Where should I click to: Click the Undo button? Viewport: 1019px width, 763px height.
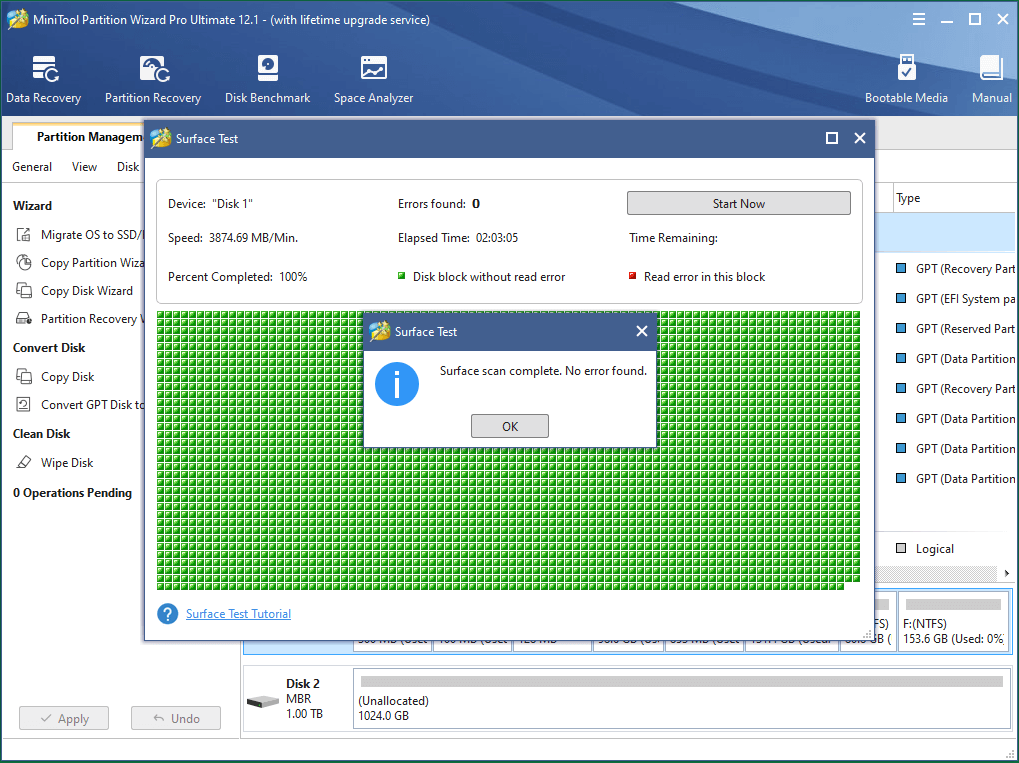pos(176,718)
